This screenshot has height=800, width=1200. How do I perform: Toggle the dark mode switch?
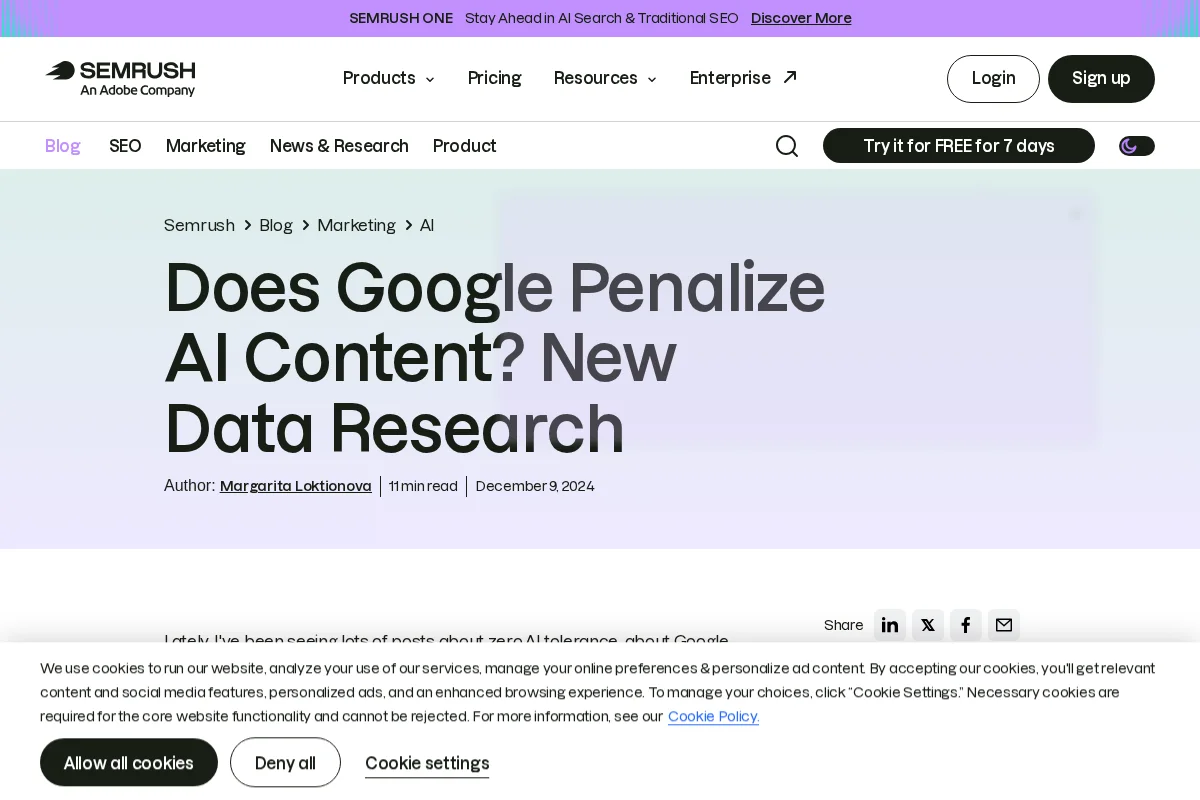pyautogui.click(x=1136, y=146)
